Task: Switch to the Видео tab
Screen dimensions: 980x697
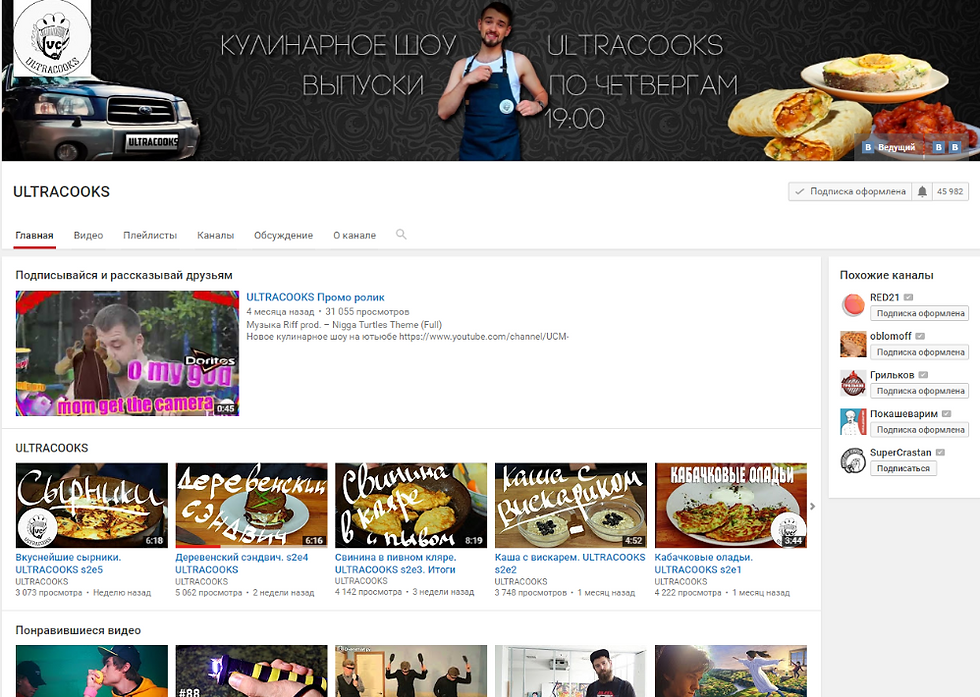Action: tap(88, 236)
